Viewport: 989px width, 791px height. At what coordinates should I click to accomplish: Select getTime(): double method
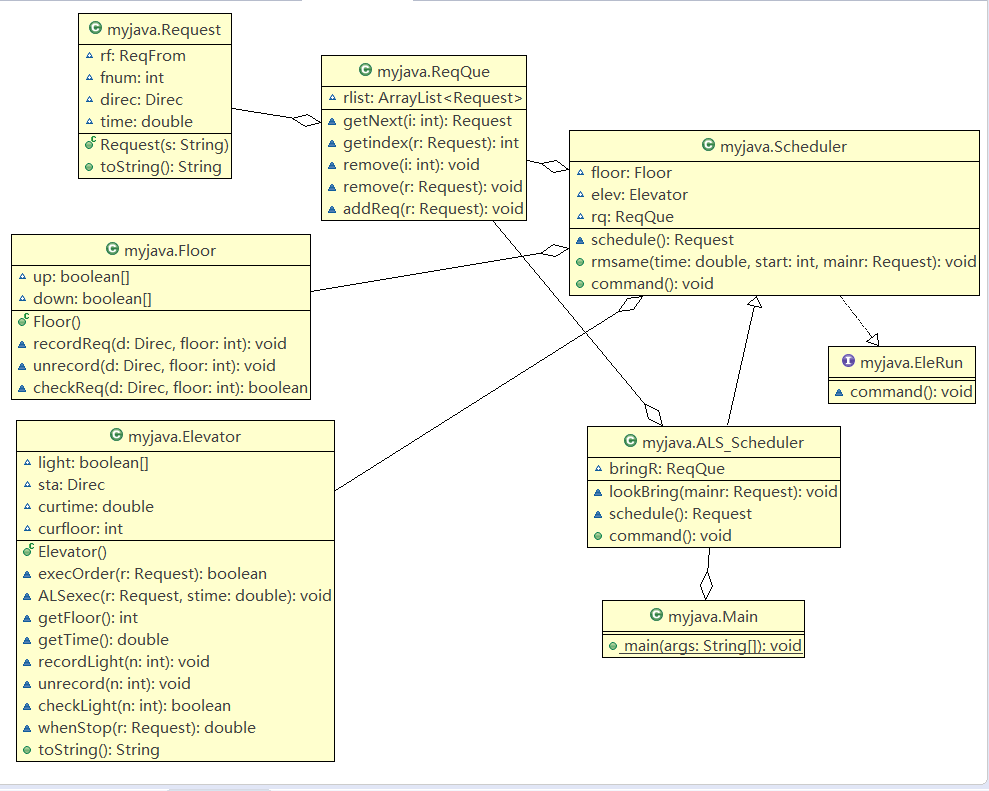(103, 640)
